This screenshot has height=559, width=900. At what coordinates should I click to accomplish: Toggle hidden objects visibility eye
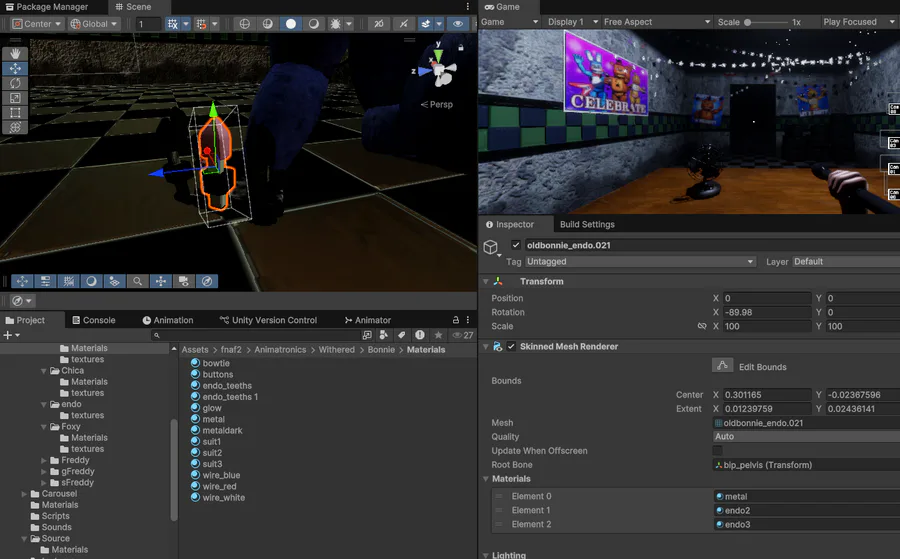coord(457,24)
